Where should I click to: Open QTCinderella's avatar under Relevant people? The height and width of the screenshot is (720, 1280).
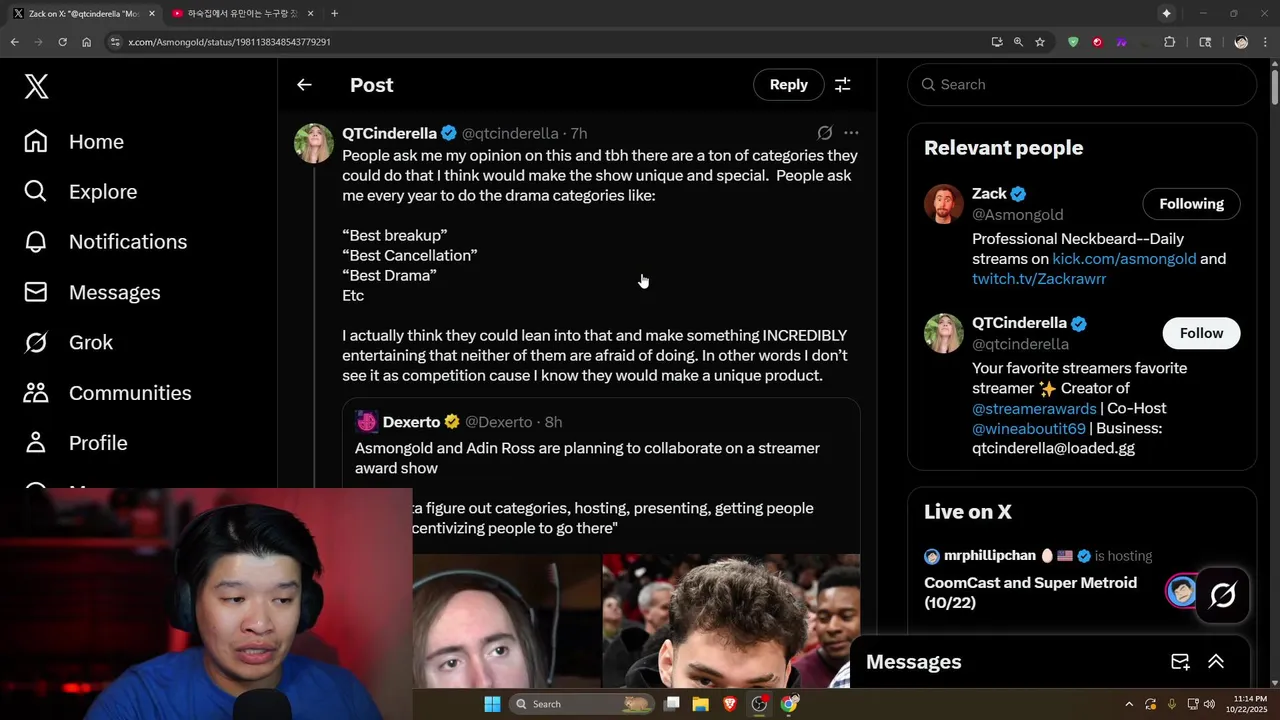point(943,333)
